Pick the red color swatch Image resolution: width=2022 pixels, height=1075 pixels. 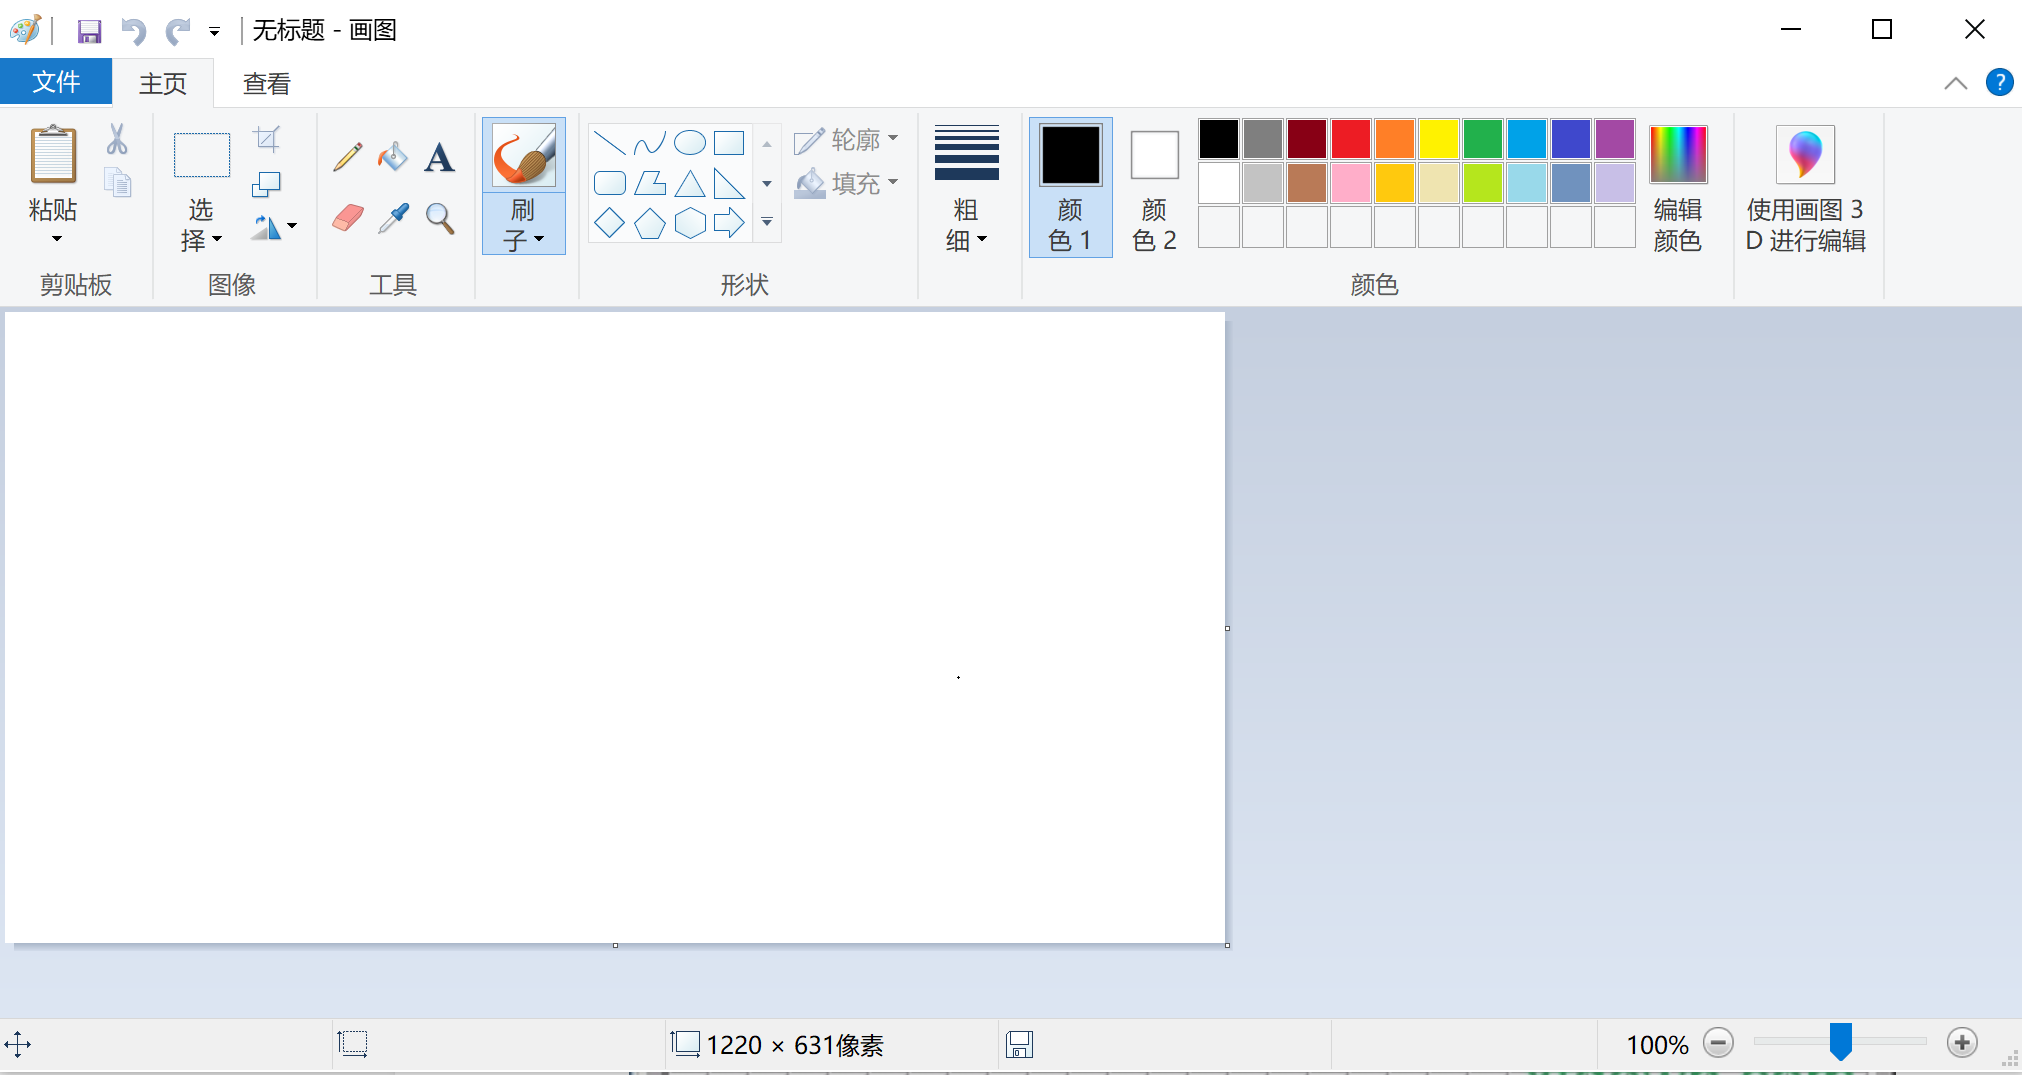click(x=1351, y=139)
